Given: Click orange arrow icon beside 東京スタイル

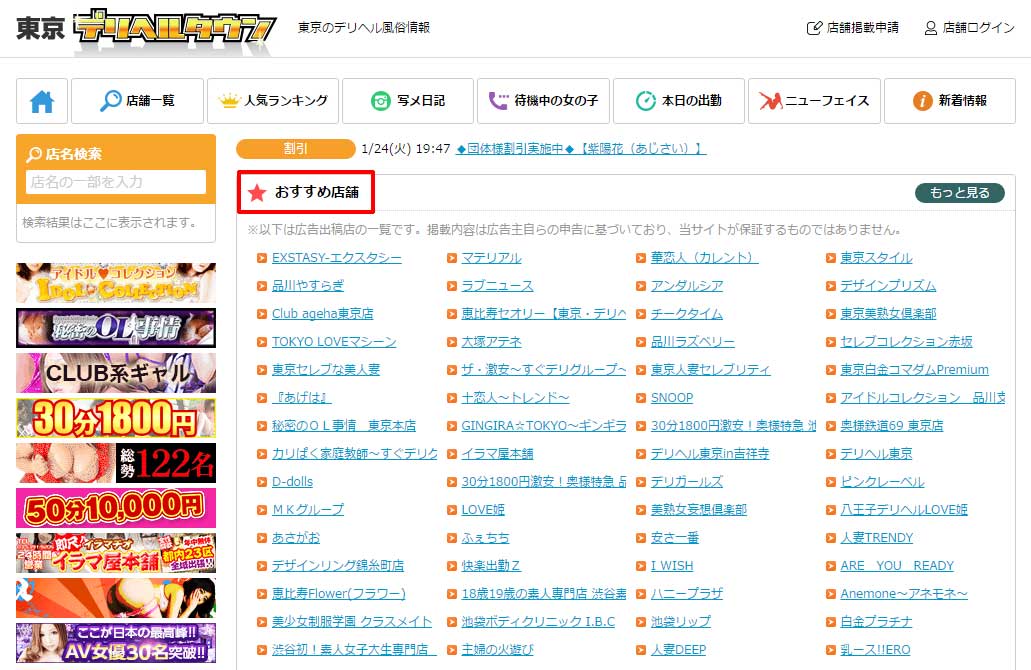Looking at the screenshot, I should (830, 258).
